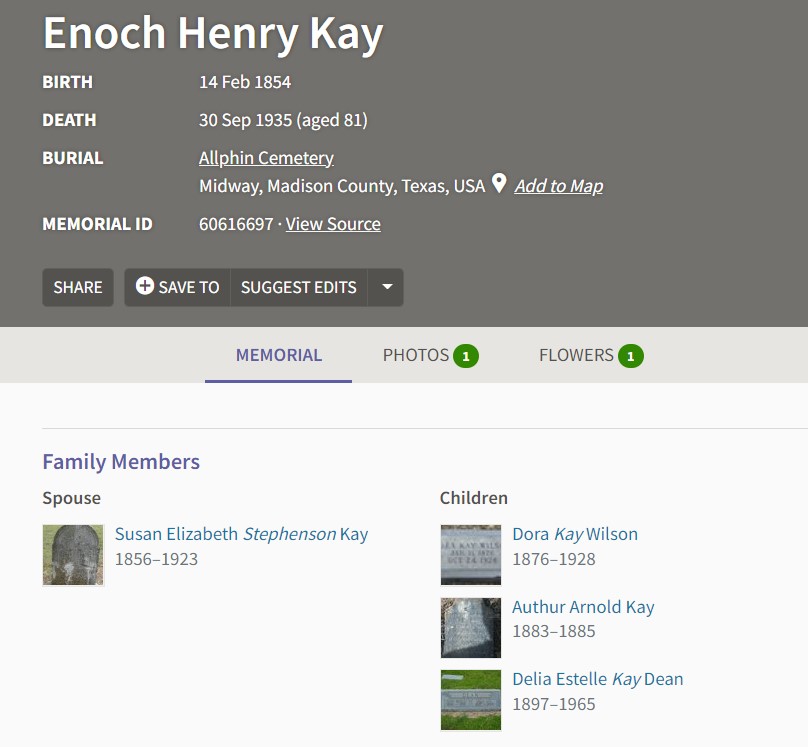Open Delia Estelle Kay Dean's grave thumbnail
Screen dimensions: 808x747
pyautogui.click(x=470, y=700)
